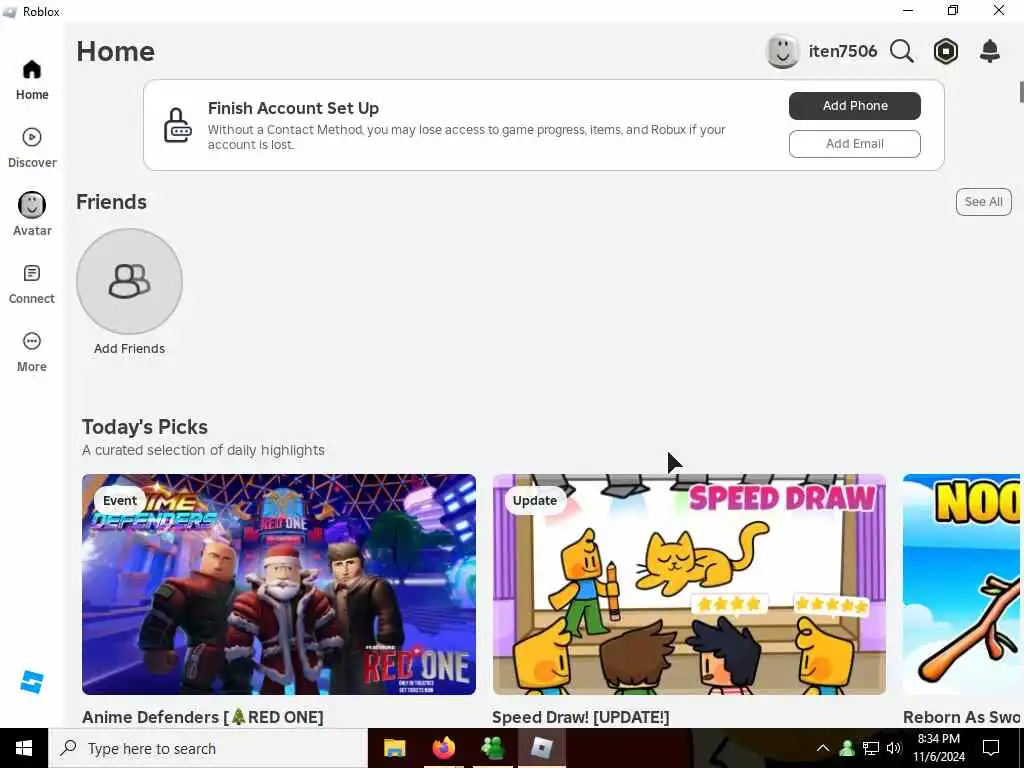Click the taskbar search box
The height and width of the screenshot is (768, 1024).
208,748
